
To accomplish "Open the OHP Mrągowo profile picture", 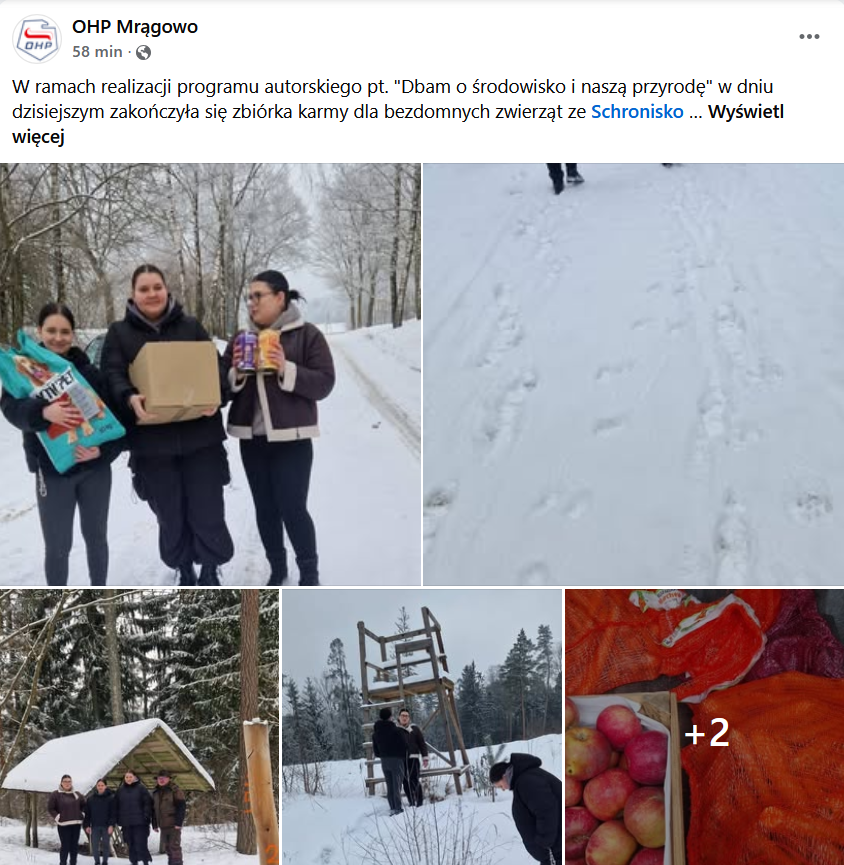I will [37, 39].
